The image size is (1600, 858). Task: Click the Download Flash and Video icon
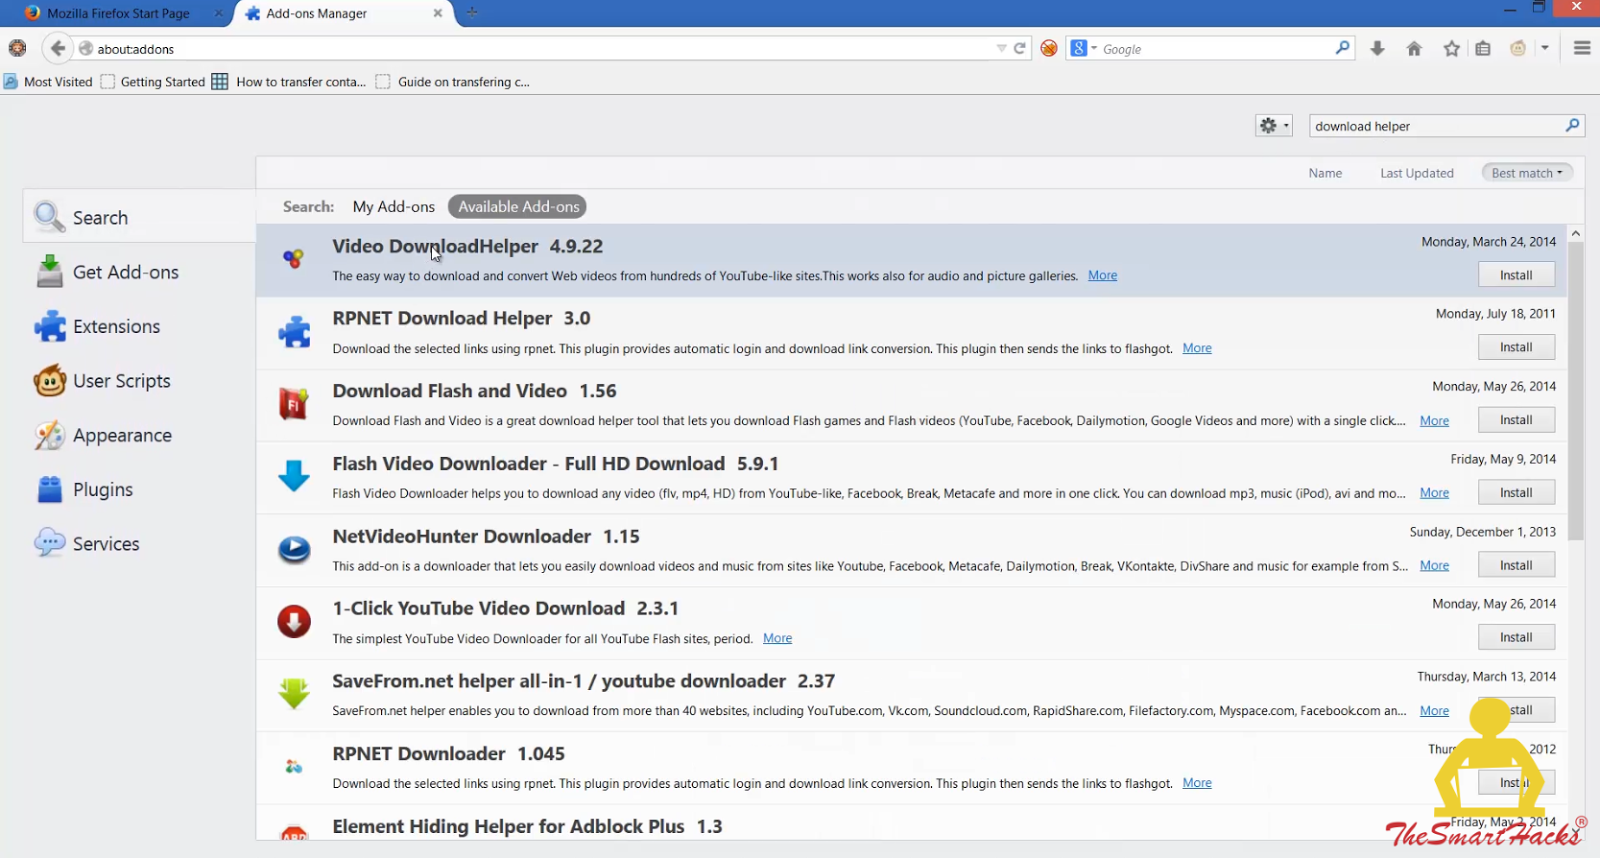(294, 404)
